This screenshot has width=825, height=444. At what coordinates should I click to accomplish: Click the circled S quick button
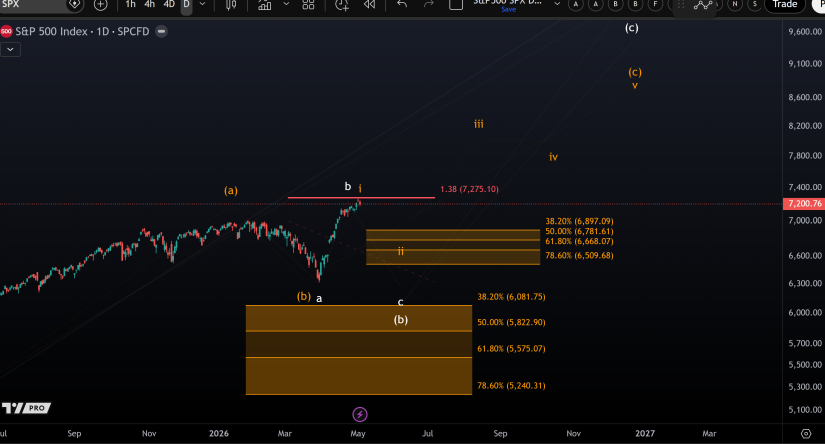755,4
